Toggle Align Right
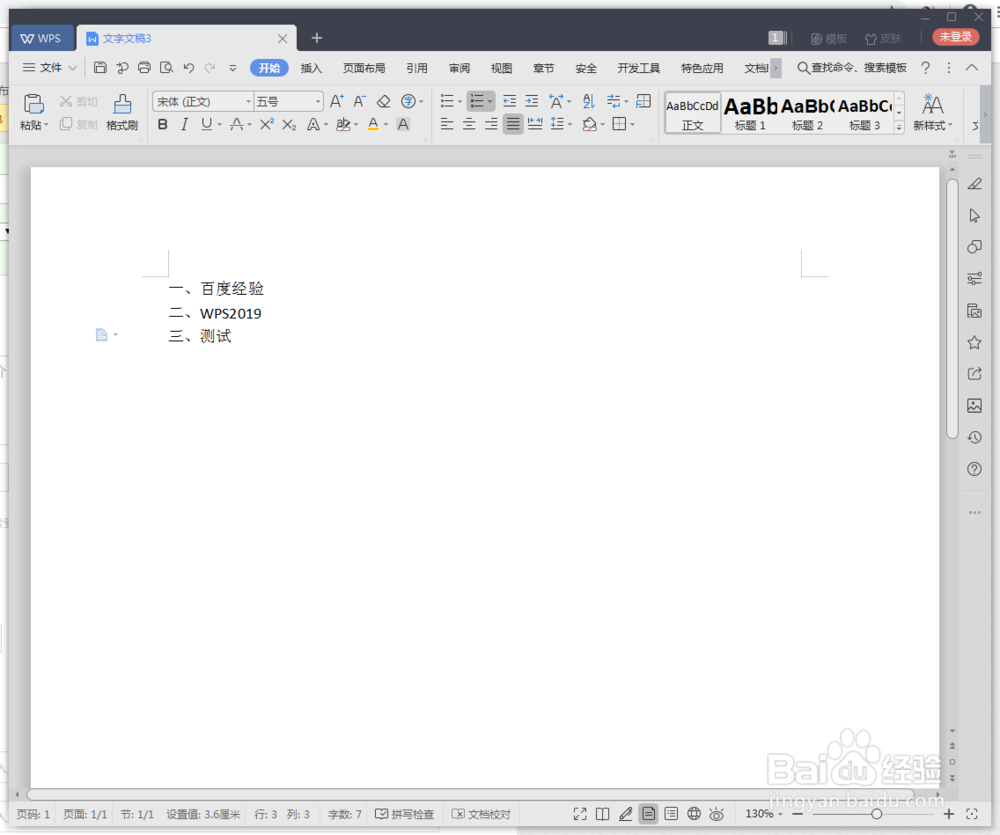 [491, 124]
